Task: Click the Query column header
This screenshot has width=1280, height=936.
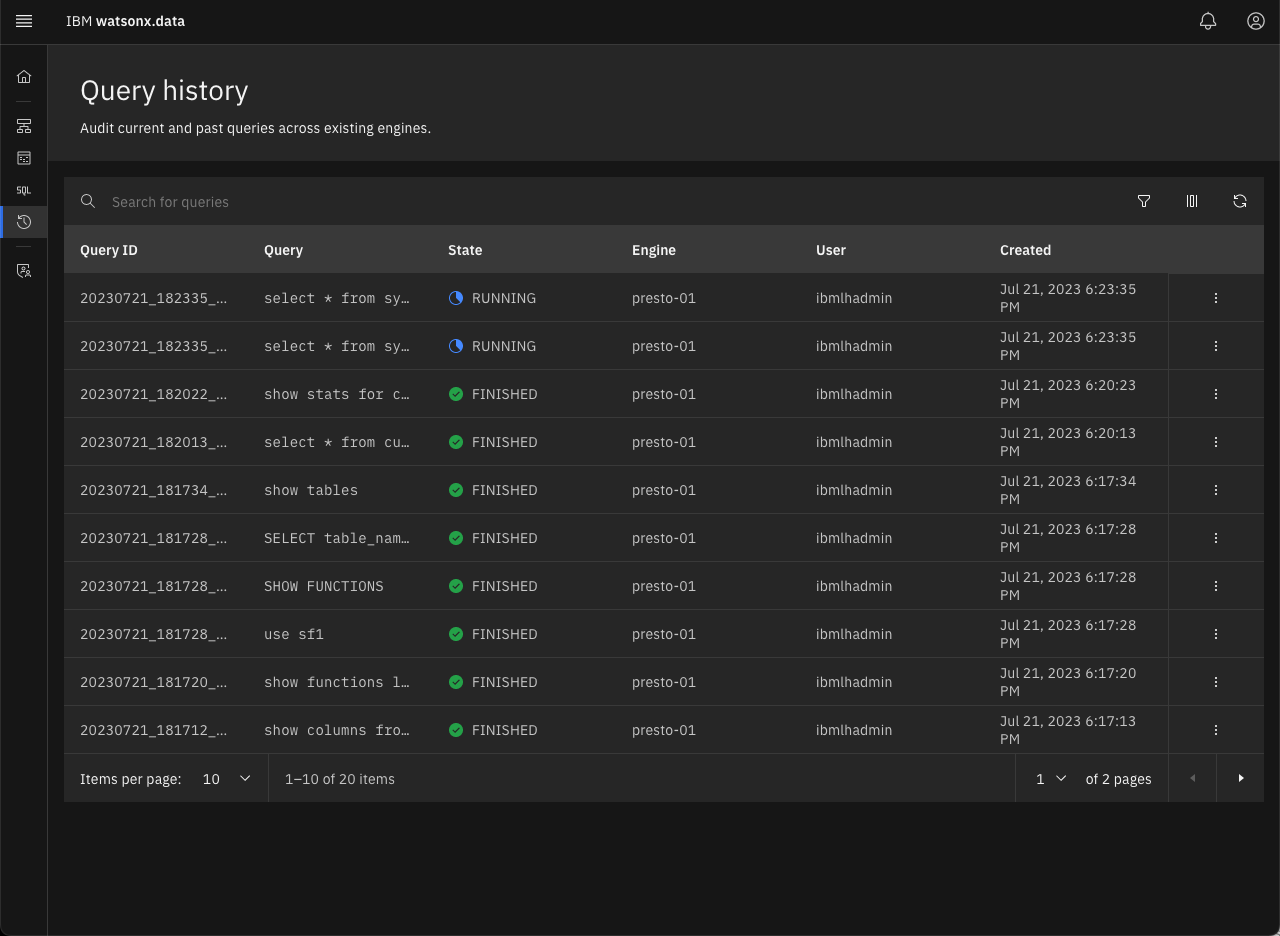Action: (283, 250)
